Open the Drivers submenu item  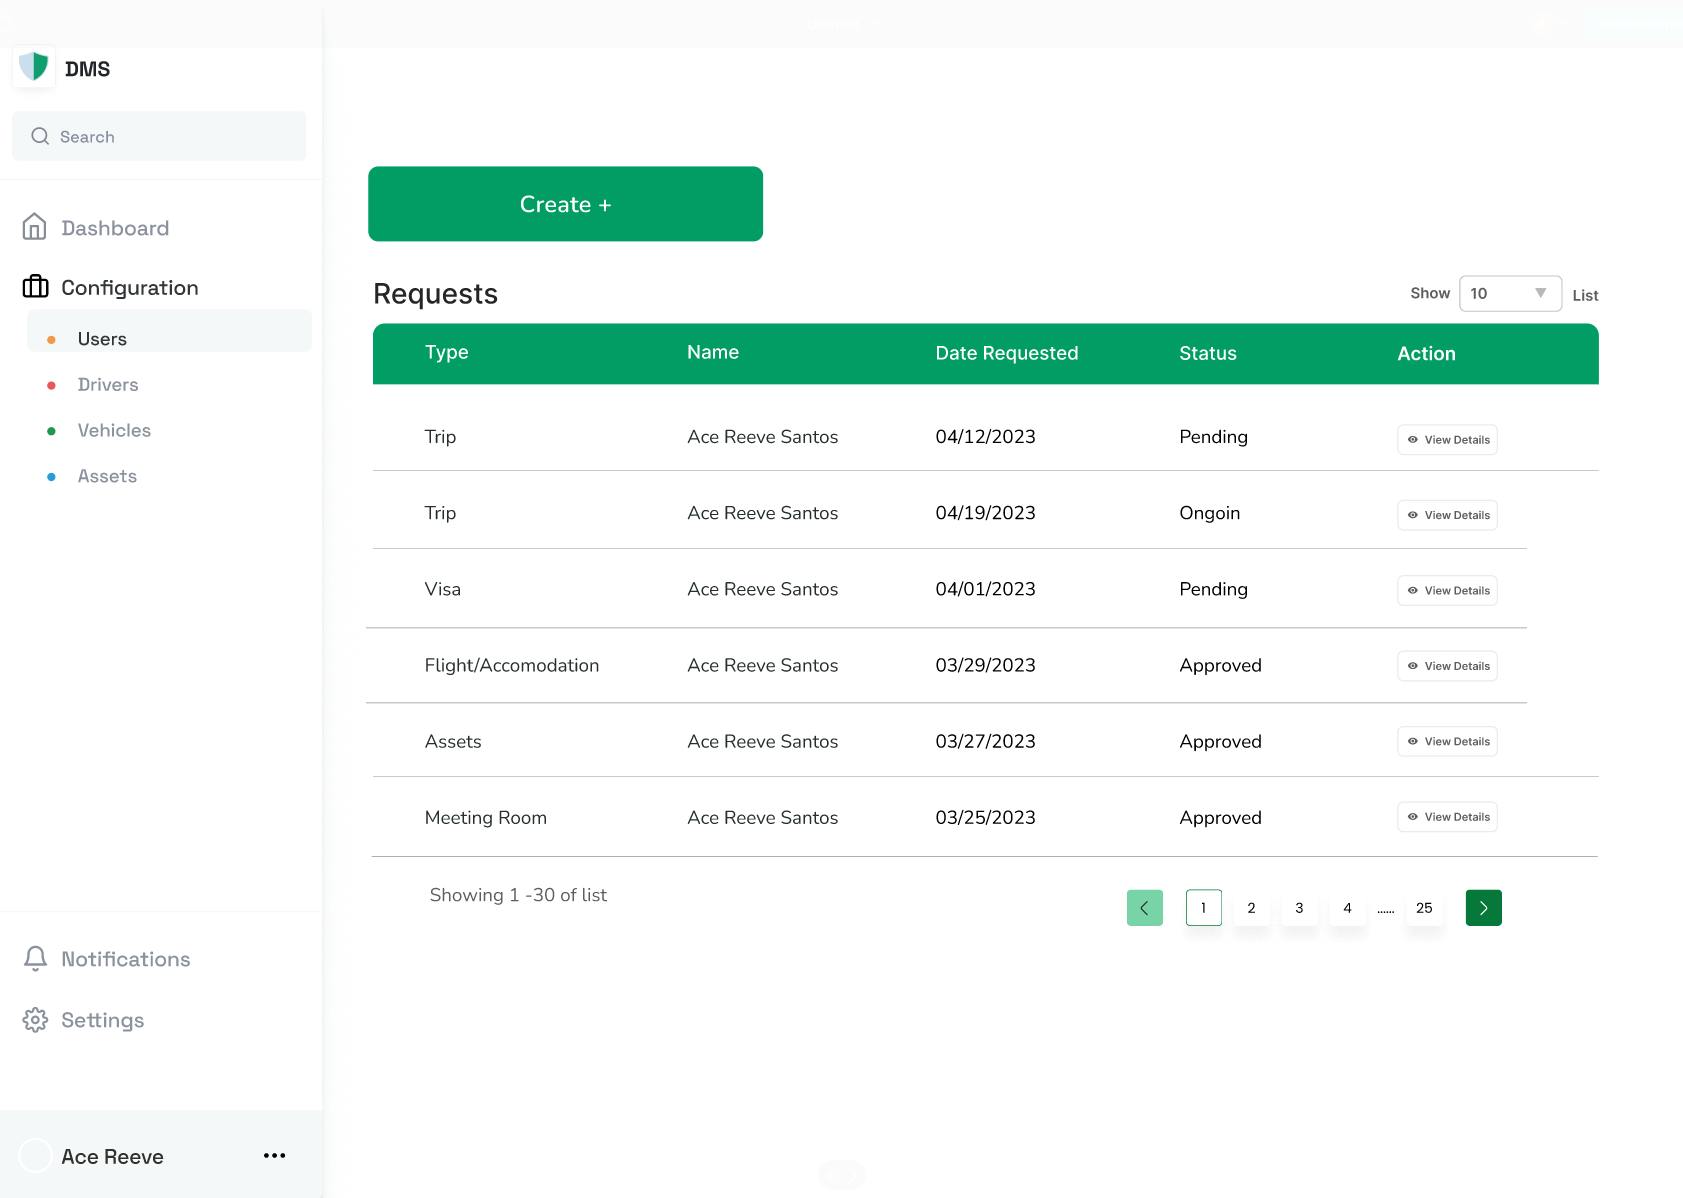108,385
